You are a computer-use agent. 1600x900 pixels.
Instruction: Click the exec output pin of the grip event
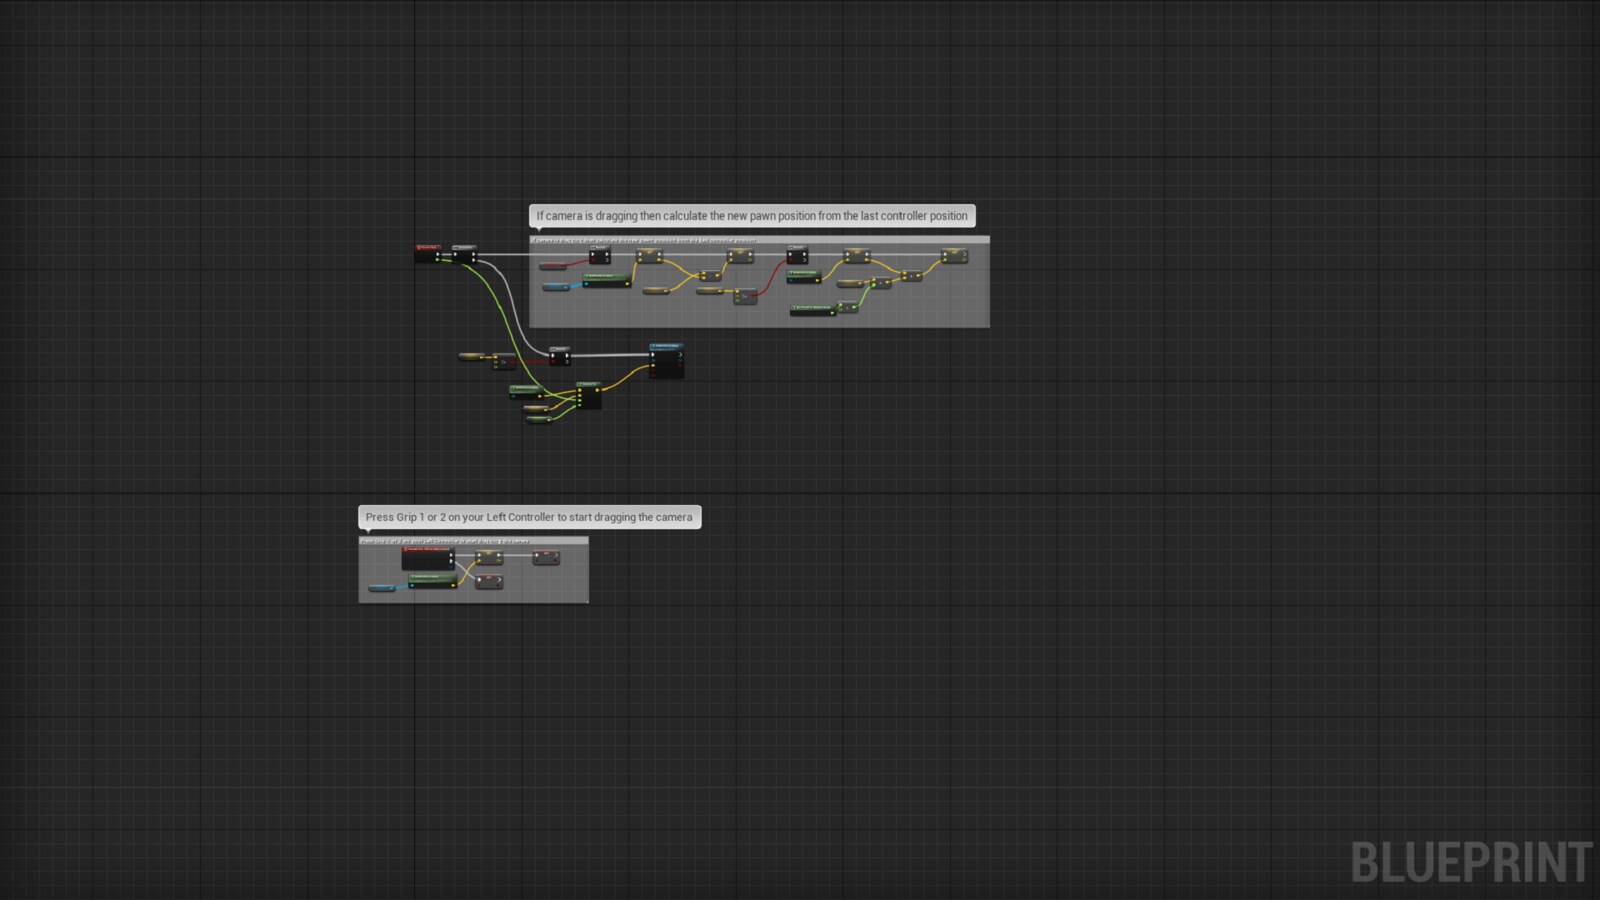click(x=452, y=554)
